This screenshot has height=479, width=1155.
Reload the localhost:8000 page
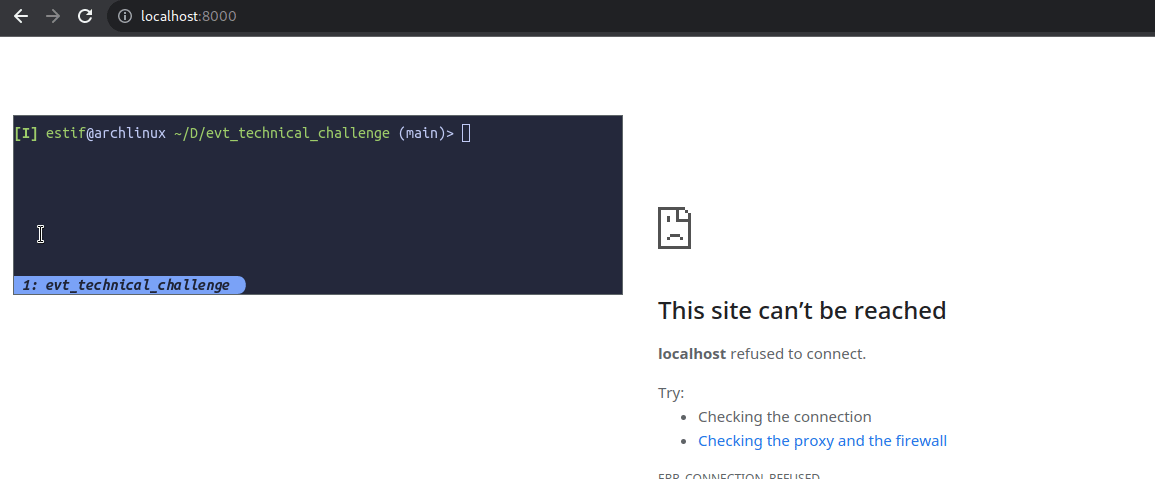click(x=85, y=16)
